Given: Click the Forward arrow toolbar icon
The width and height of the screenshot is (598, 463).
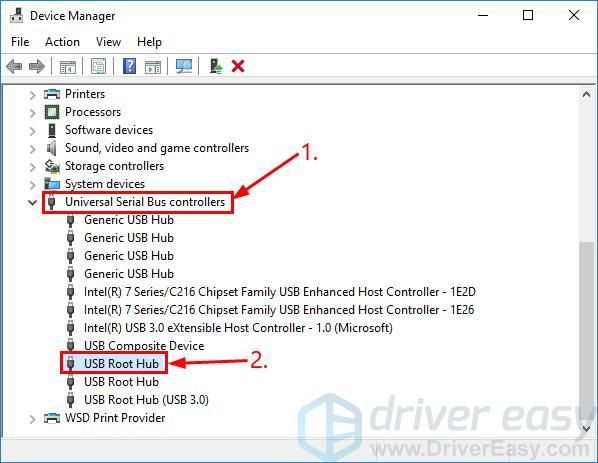Looking at the screenshot, I should click(x=37, y=67).
